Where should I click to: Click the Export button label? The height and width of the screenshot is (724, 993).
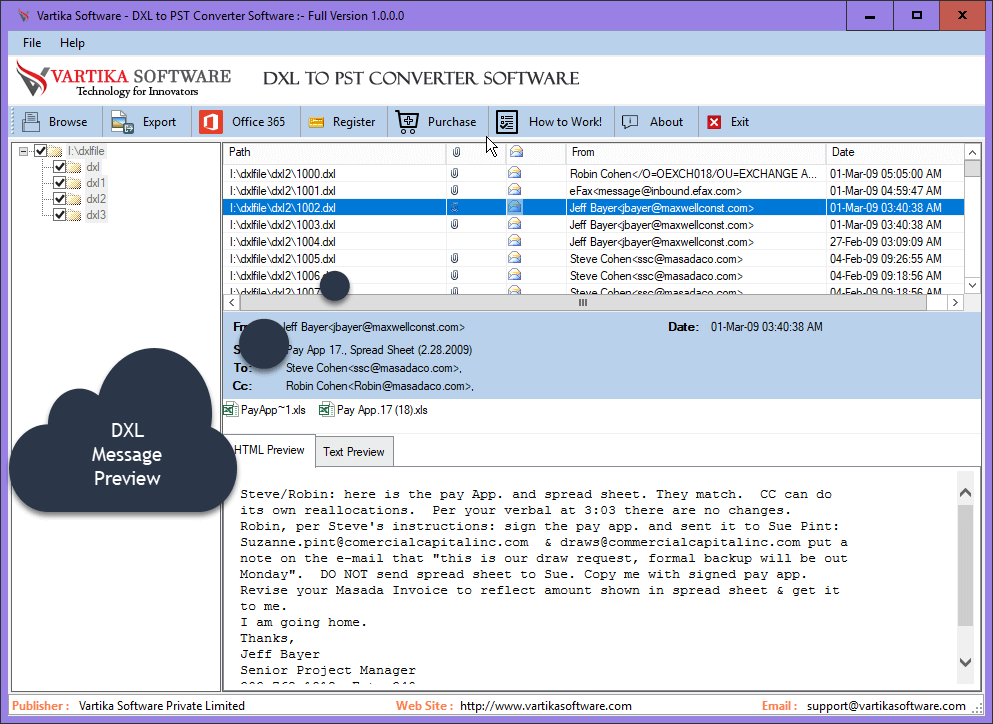[x=160, y=122]
